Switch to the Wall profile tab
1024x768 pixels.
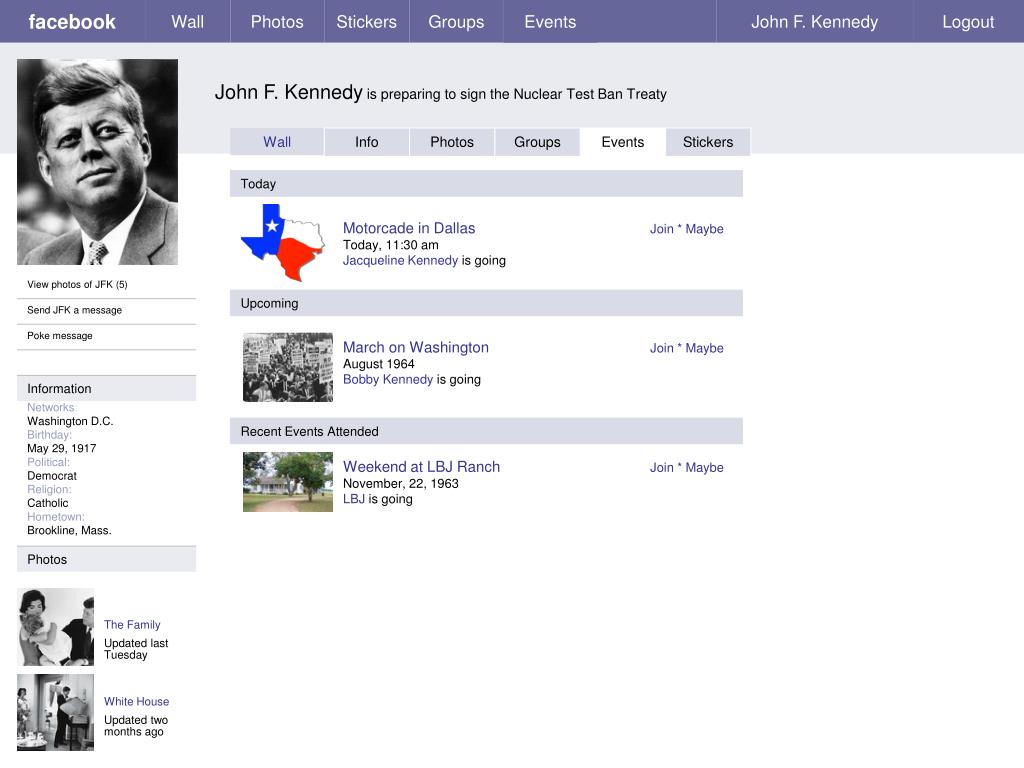click(277, 142)
